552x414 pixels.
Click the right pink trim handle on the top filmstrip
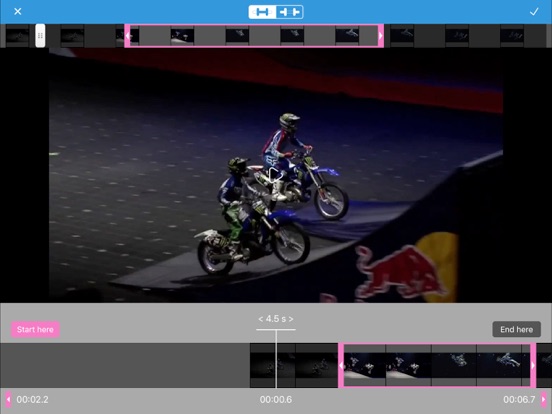[381, 36]
